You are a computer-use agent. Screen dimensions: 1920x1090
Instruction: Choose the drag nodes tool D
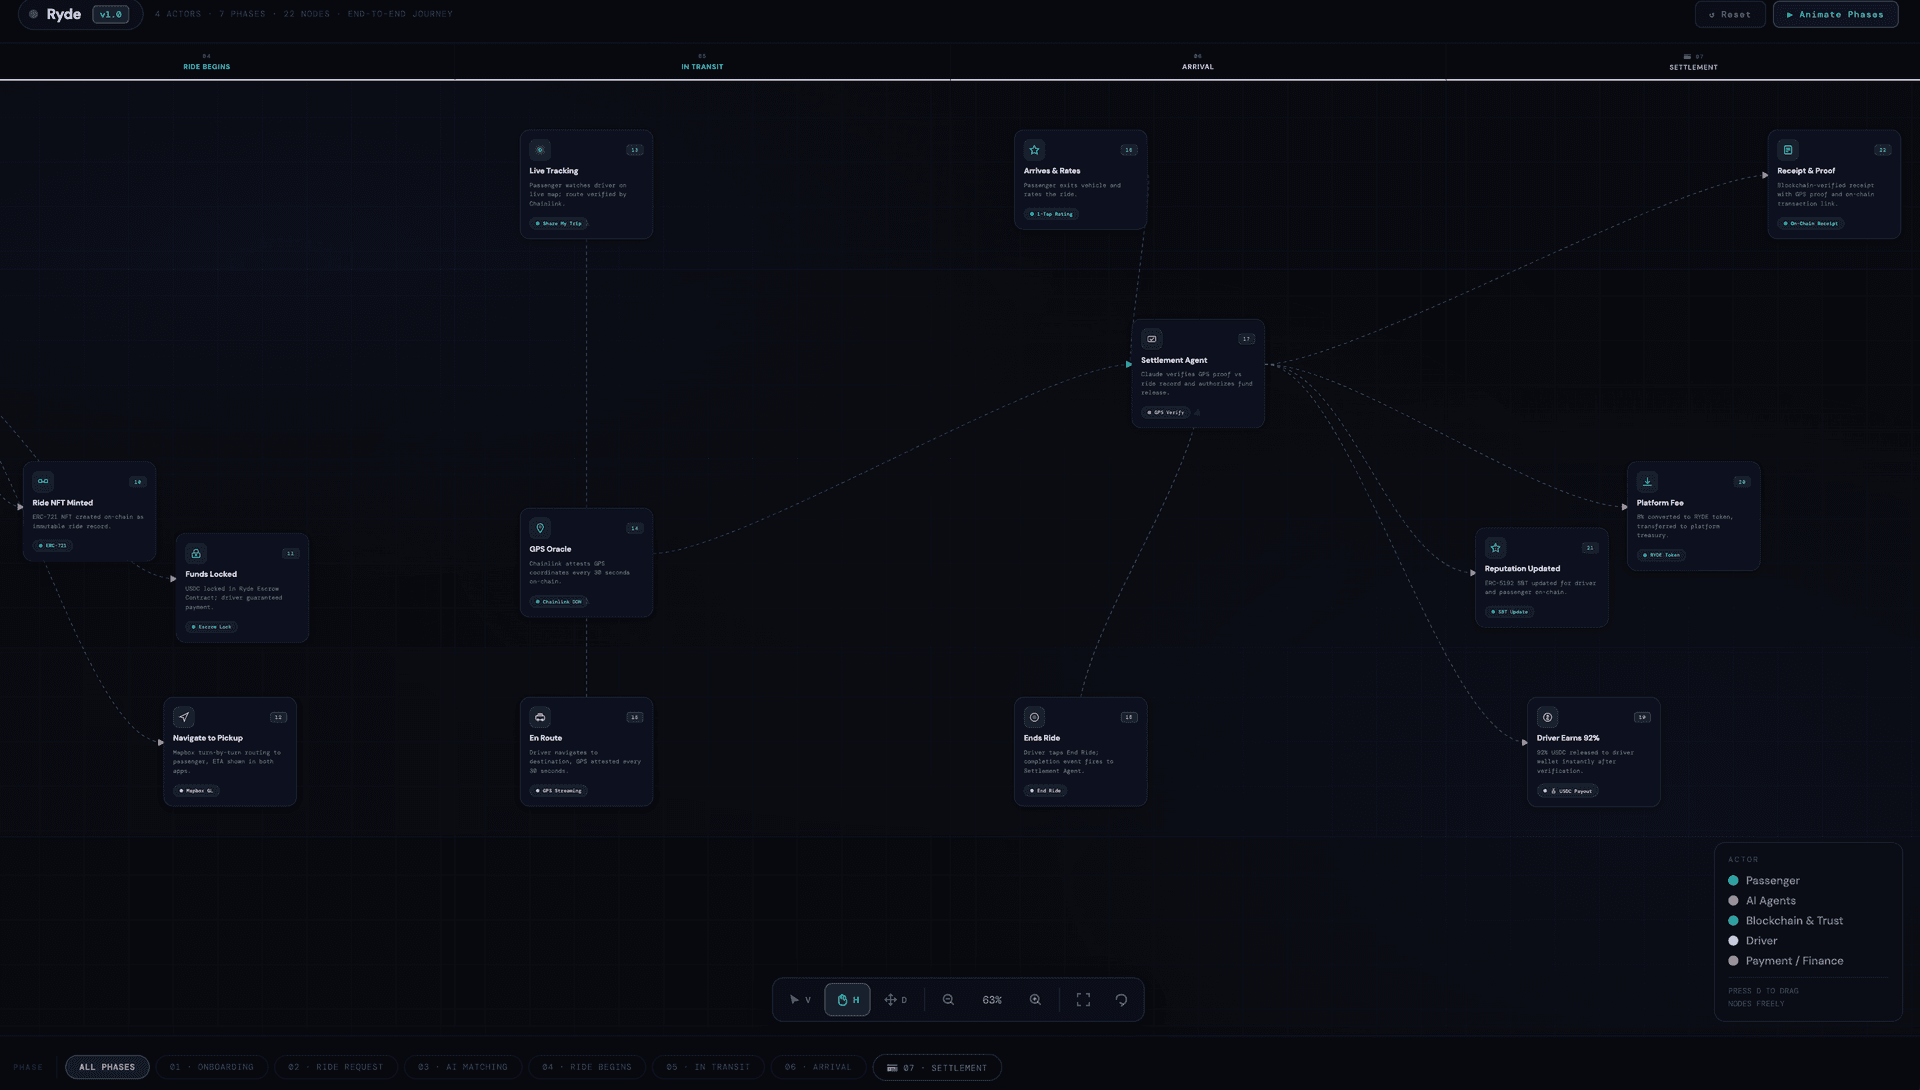point(896,1000)
